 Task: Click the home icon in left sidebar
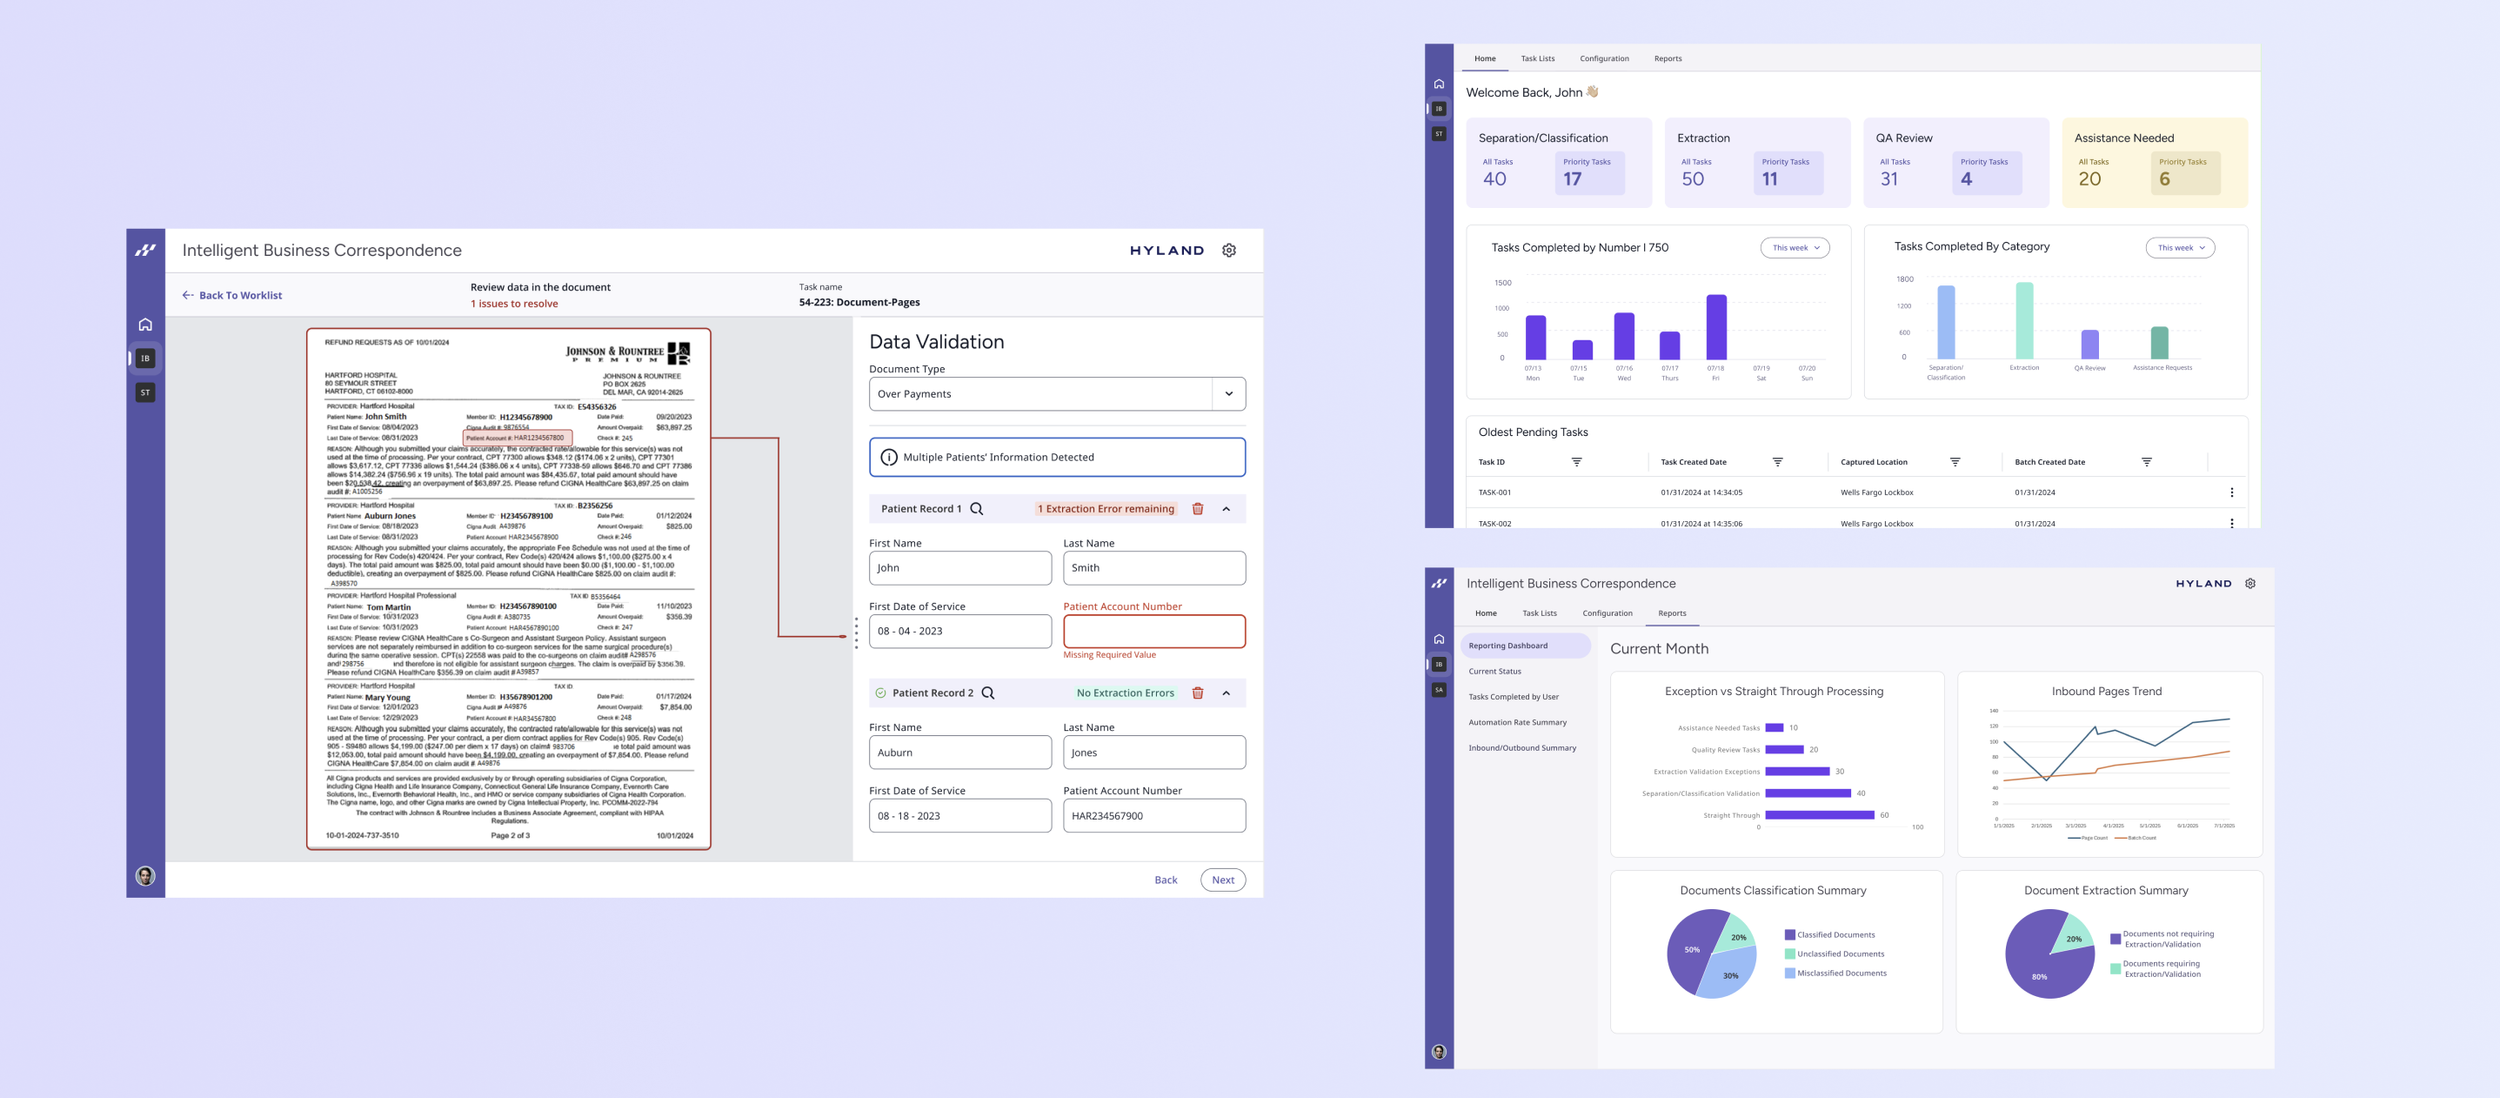click(x=145, y=324)
